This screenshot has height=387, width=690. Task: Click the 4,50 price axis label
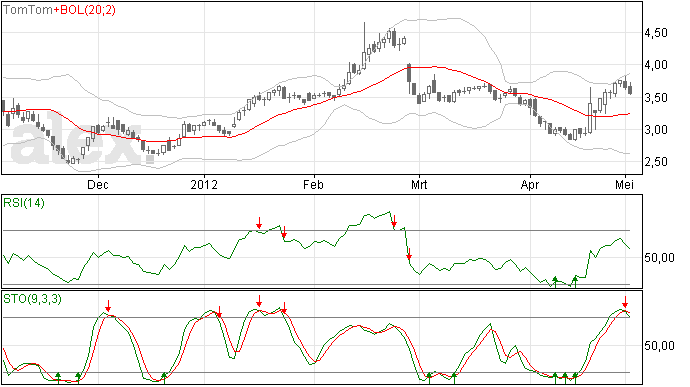(x=656, y=33)
